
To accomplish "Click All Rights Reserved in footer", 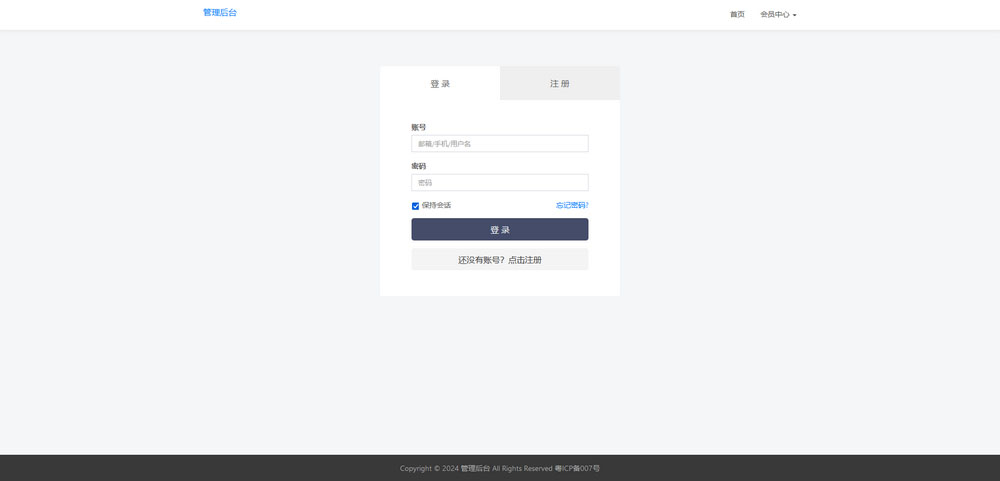I will [x=522, y=468].
